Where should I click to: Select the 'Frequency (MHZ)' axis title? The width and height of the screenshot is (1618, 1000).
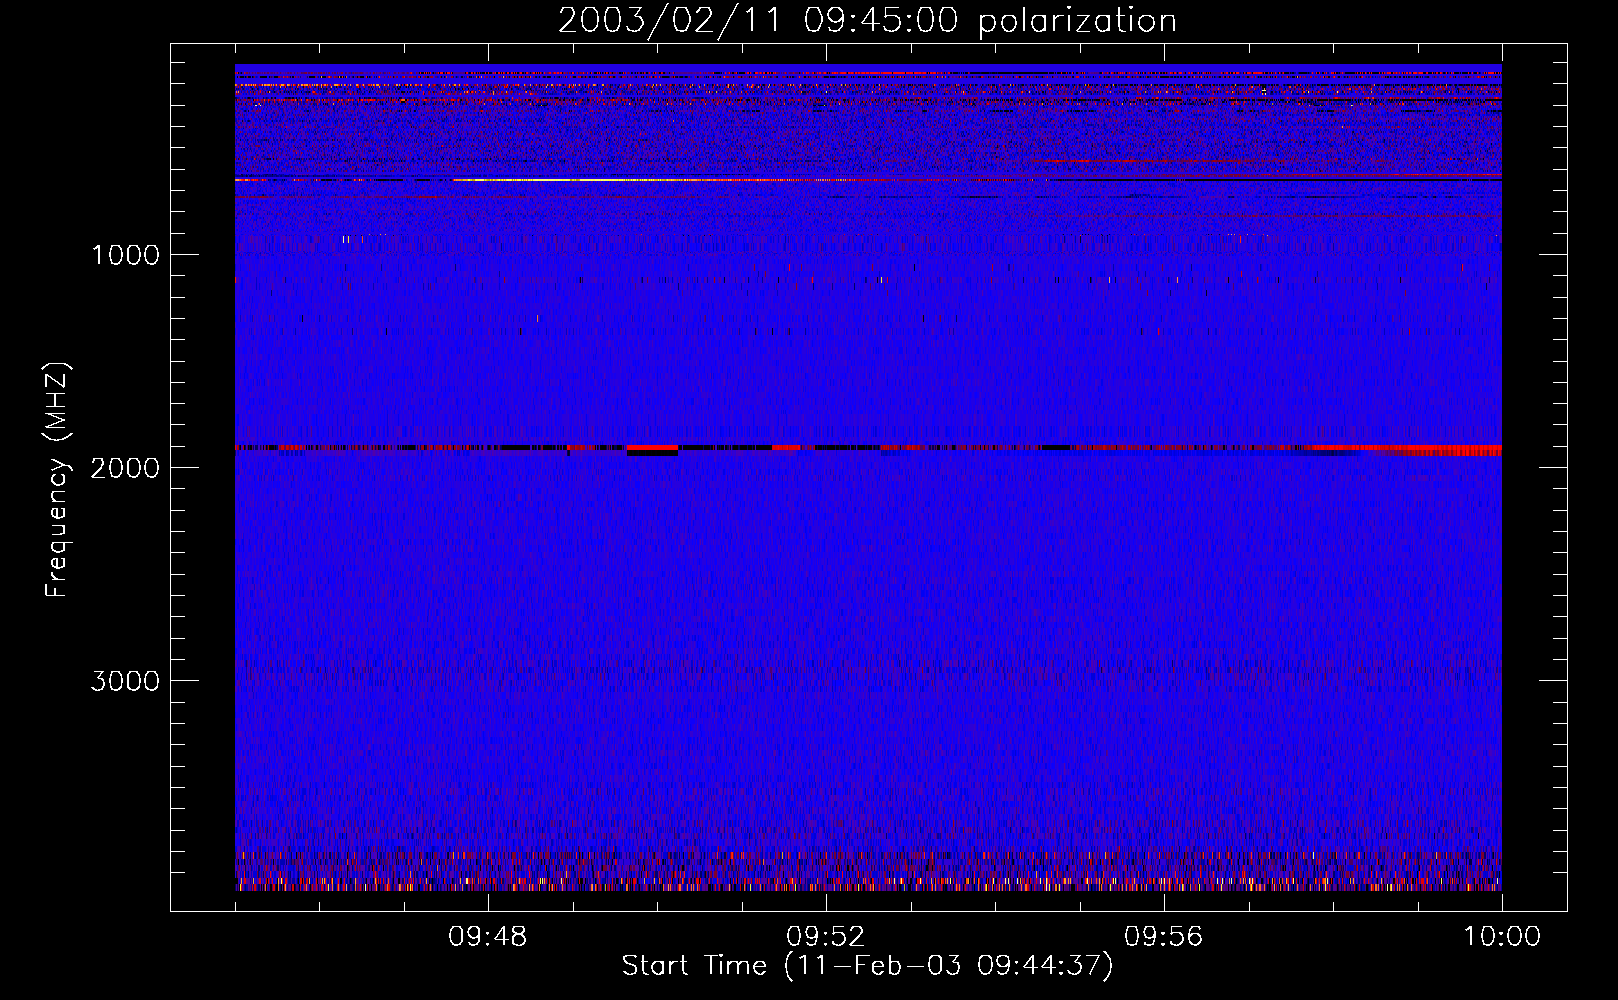58,480
